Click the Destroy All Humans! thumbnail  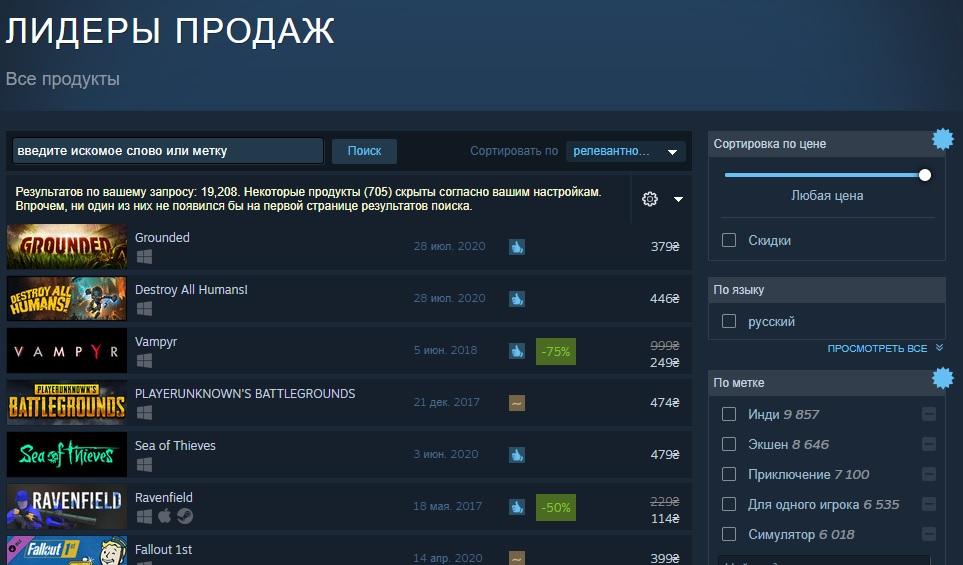coord(66,298)
